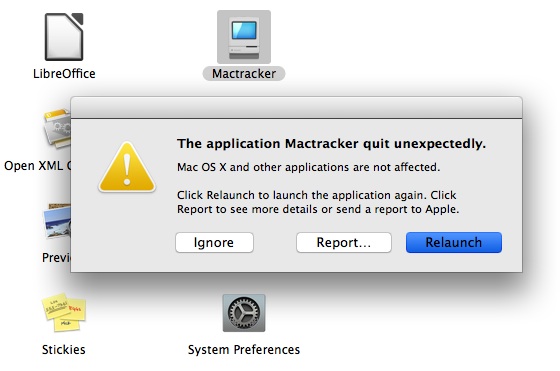Click the bold quit unexpectedly heading
This screenshot has height=371, width=560.
(331, 144)
